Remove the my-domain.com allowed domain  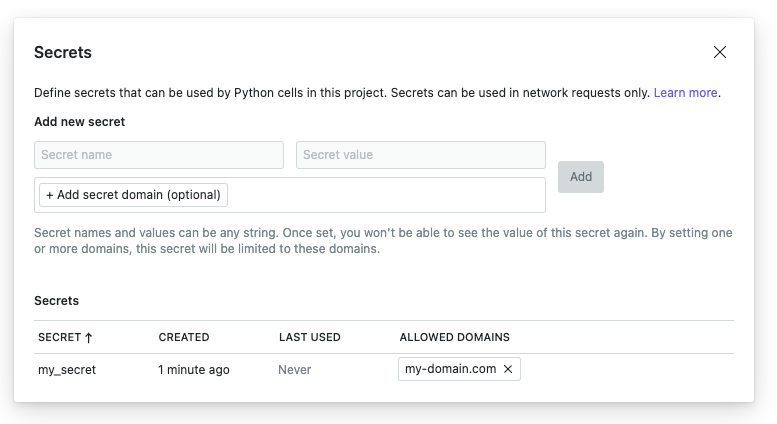[508, 370]
